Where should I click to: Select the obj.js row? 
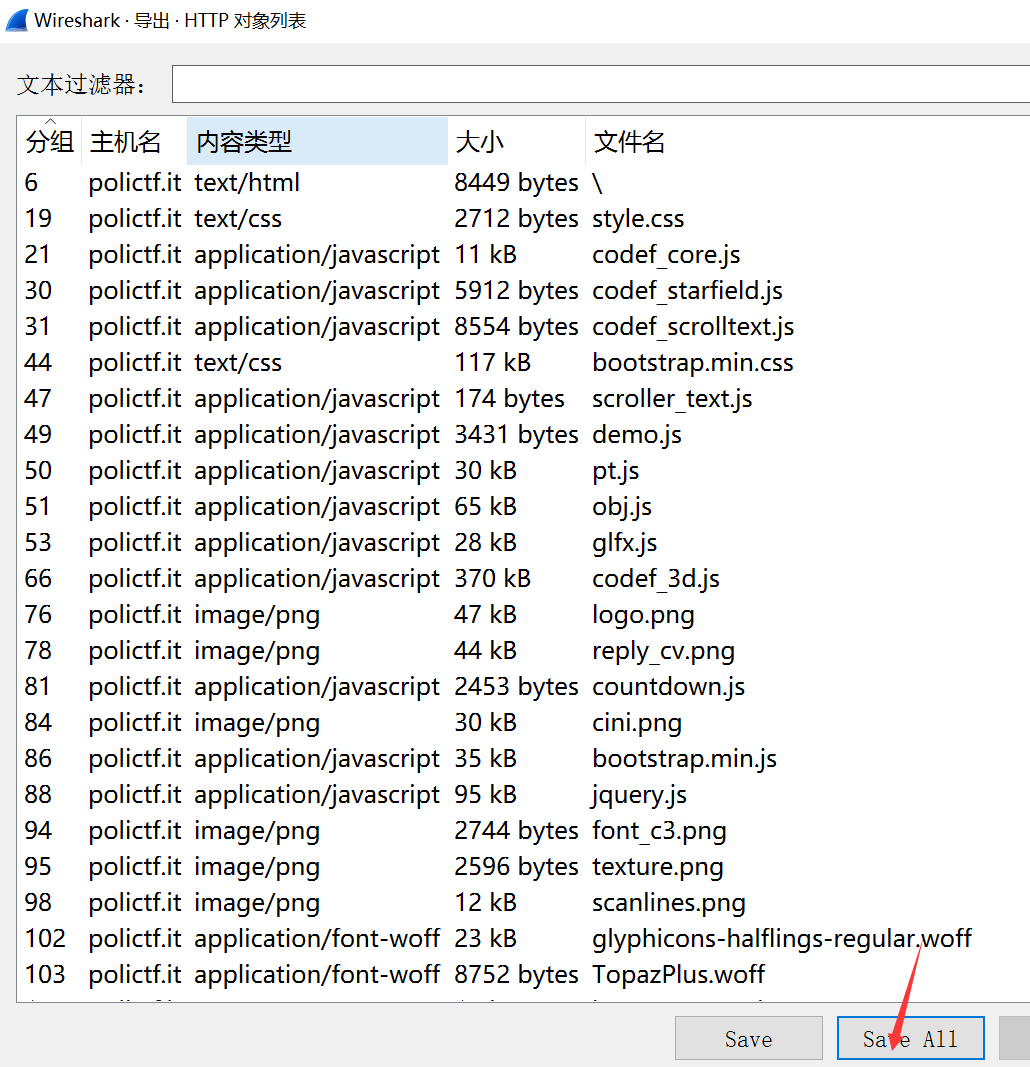(x=523, y=506)
